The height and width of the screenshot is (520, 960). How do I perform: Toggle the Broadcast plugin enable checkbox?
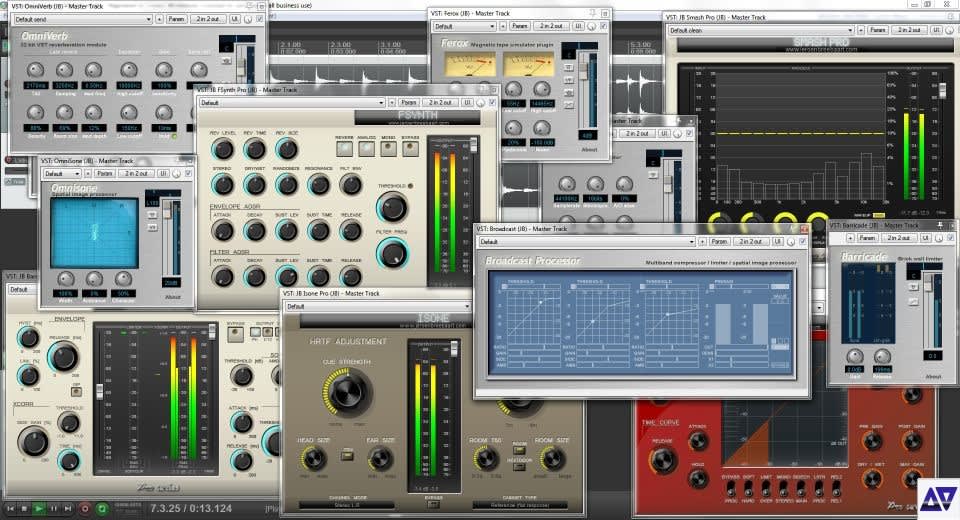pyautogui.click(x=801, y=241)
